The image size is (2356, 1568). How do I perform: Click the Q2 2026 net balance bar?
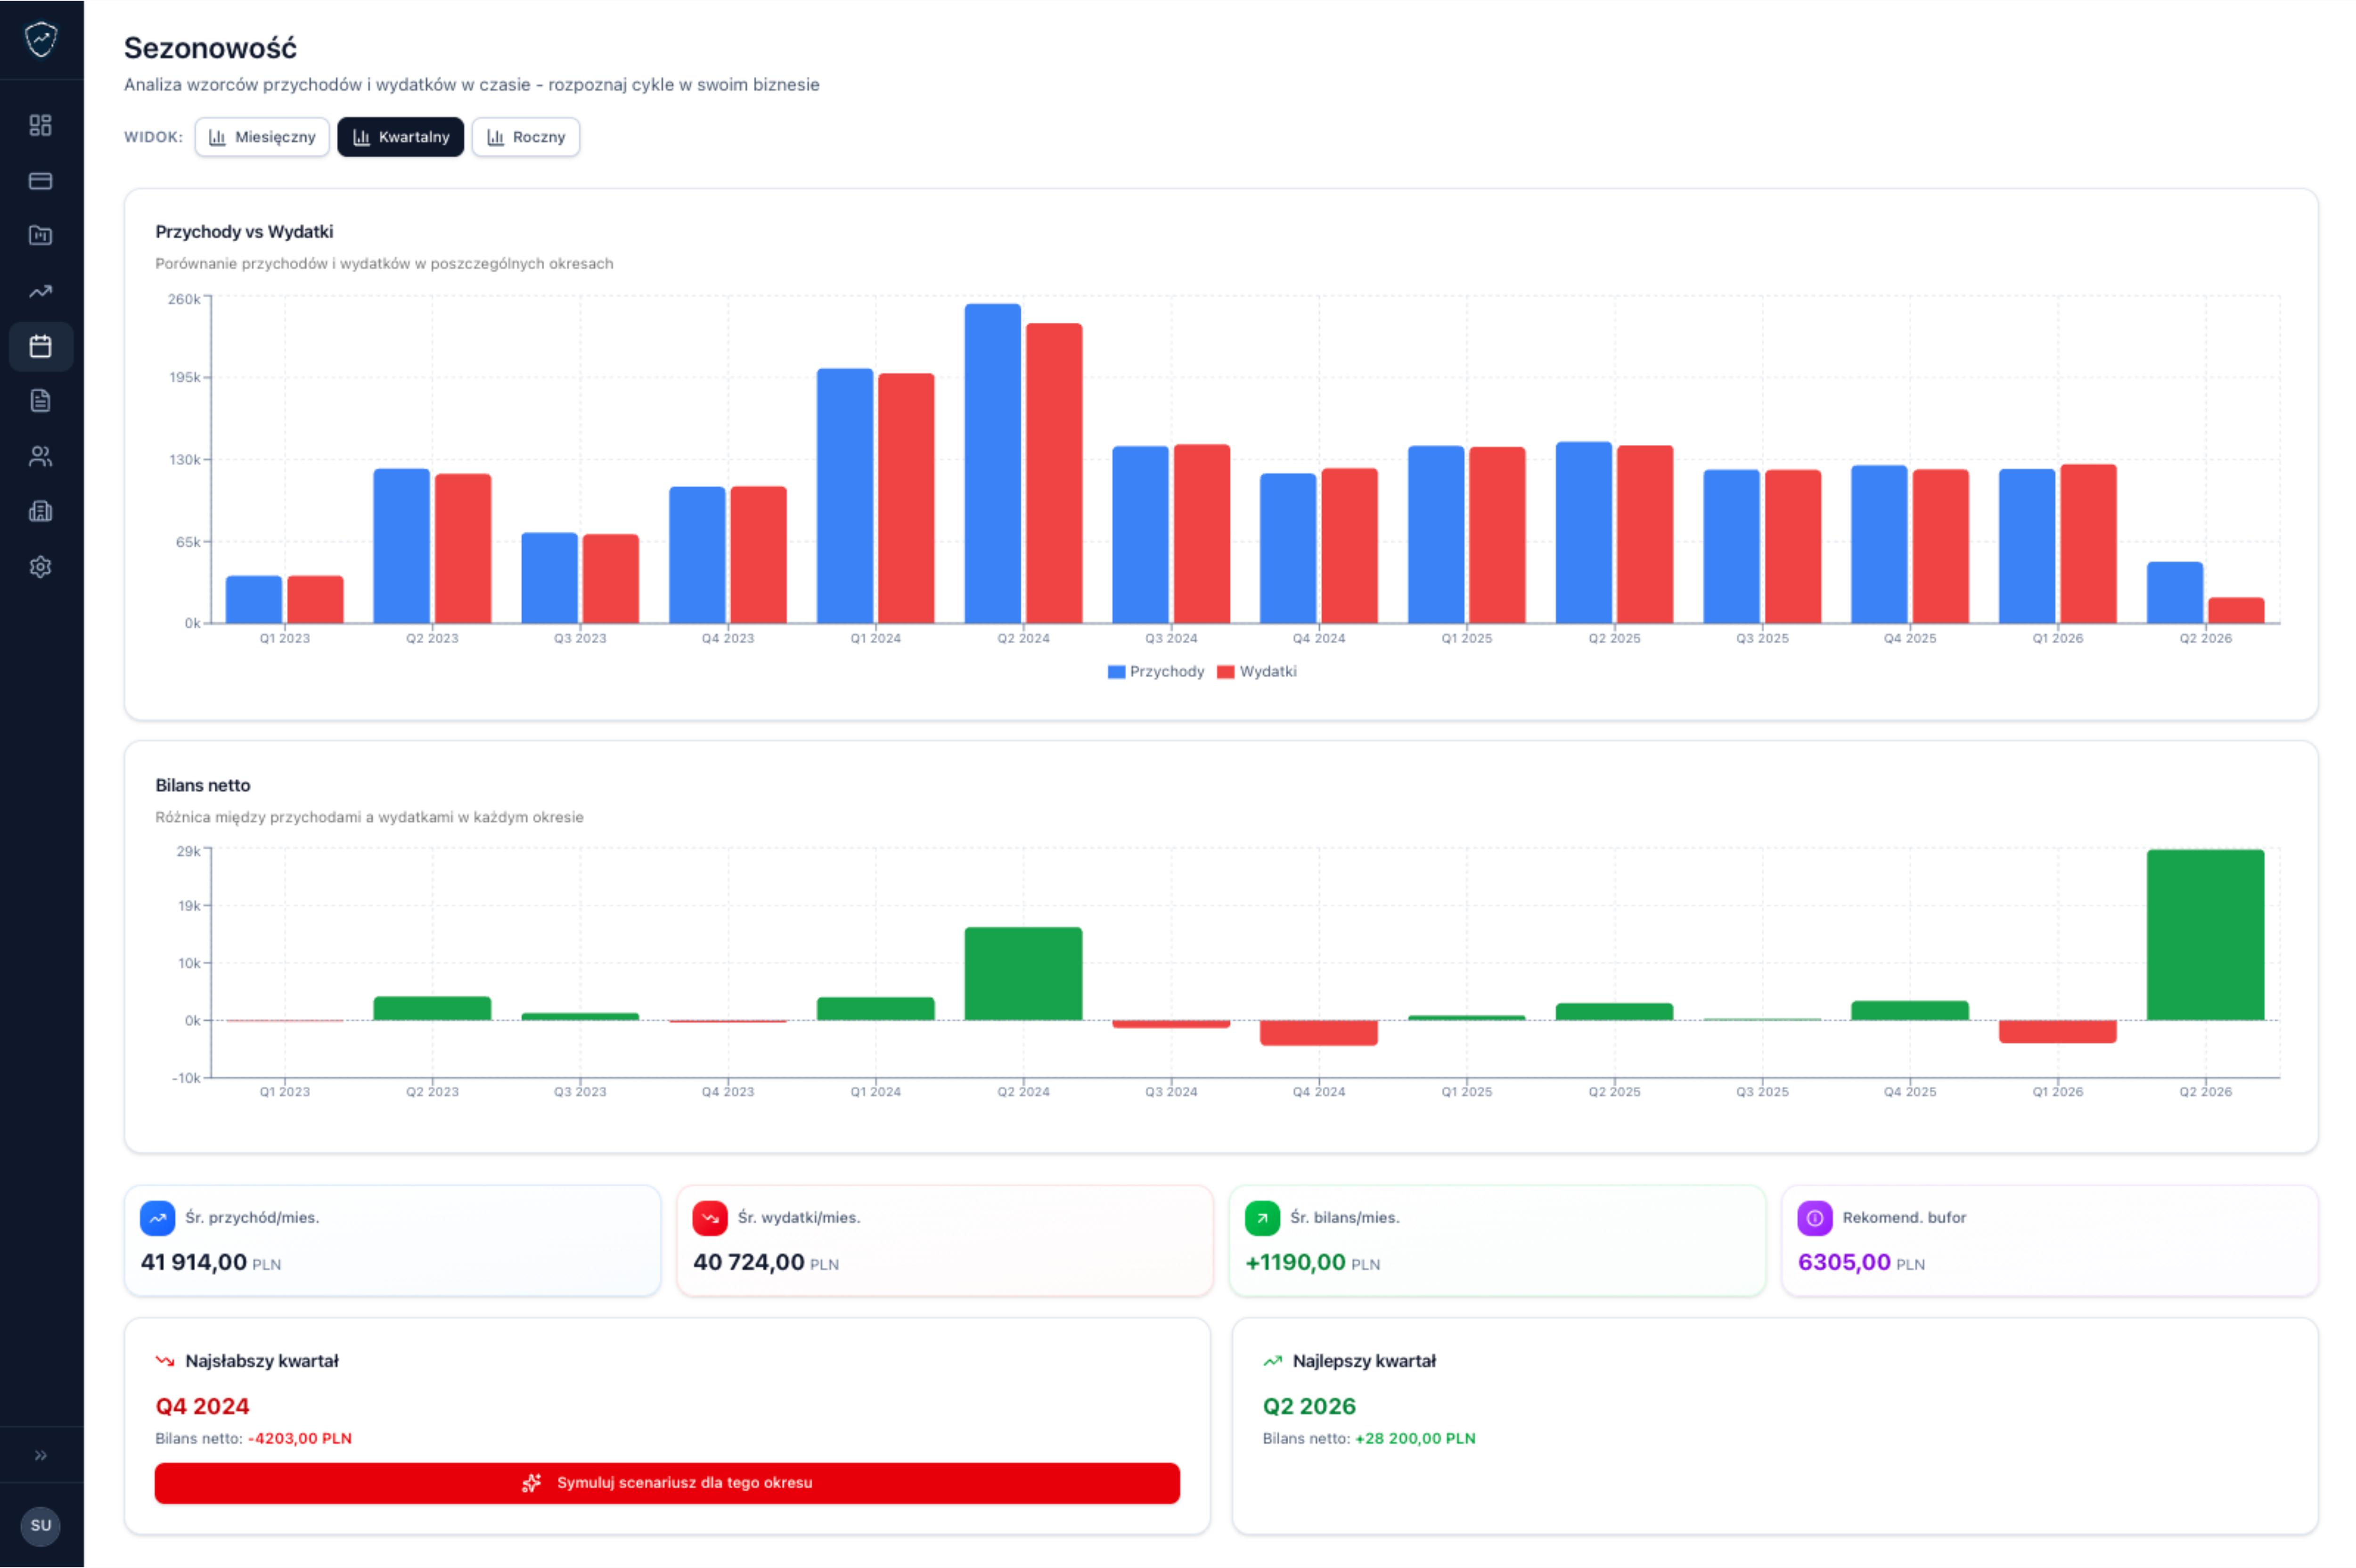(x=2205, y=935)
